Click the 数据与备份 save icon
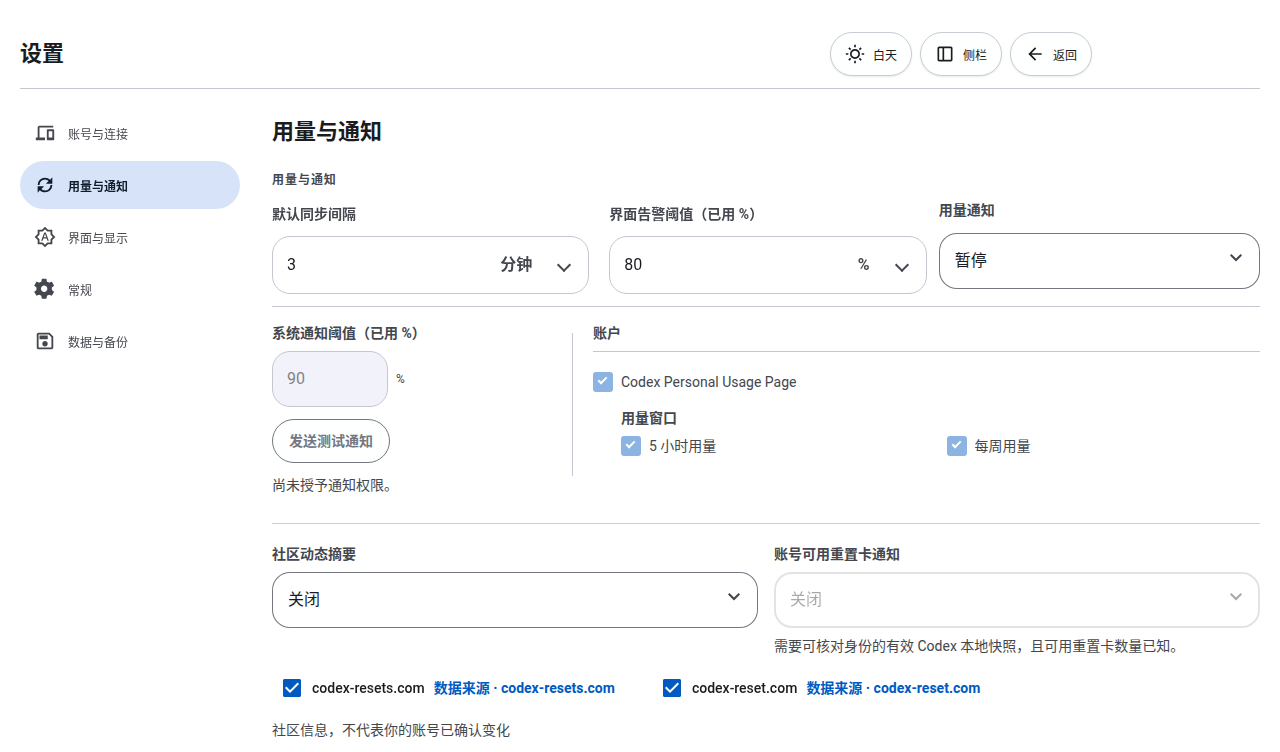The width and height of the screenshot is (1280, 752). [x=44, y=341]
